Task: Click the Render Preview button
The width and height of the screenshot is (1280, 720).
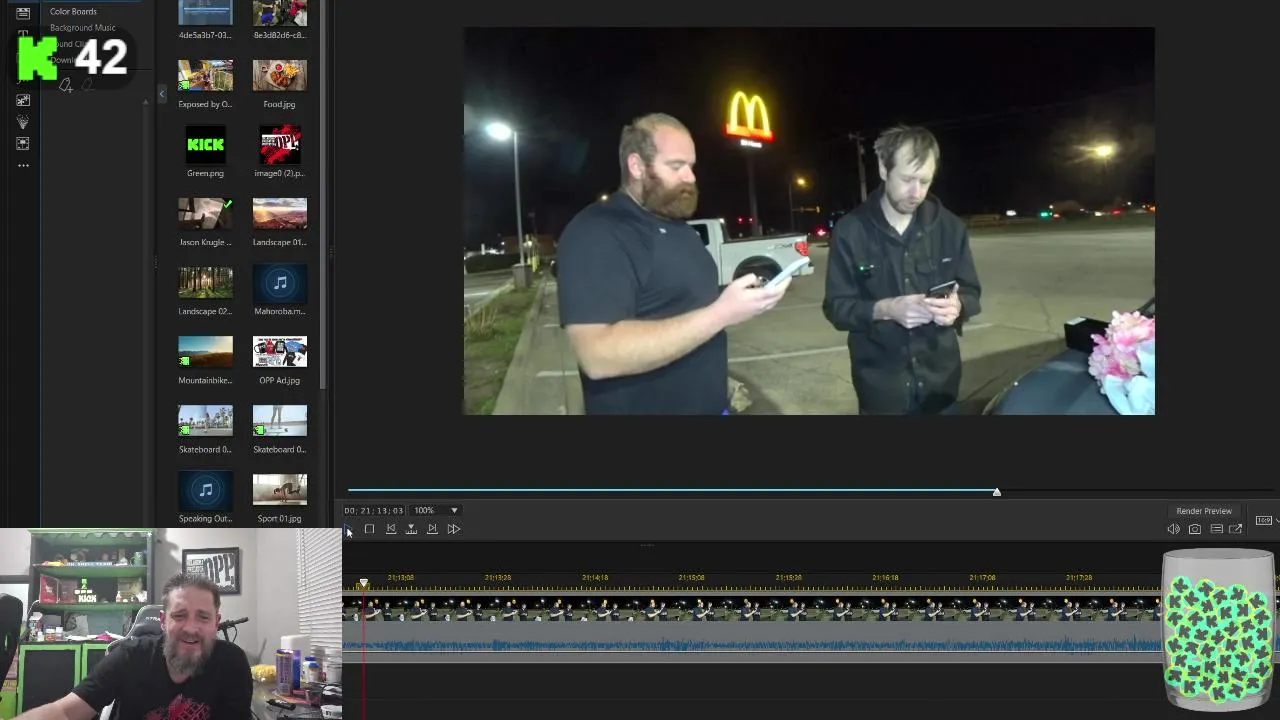Action: pos(1204,511)
